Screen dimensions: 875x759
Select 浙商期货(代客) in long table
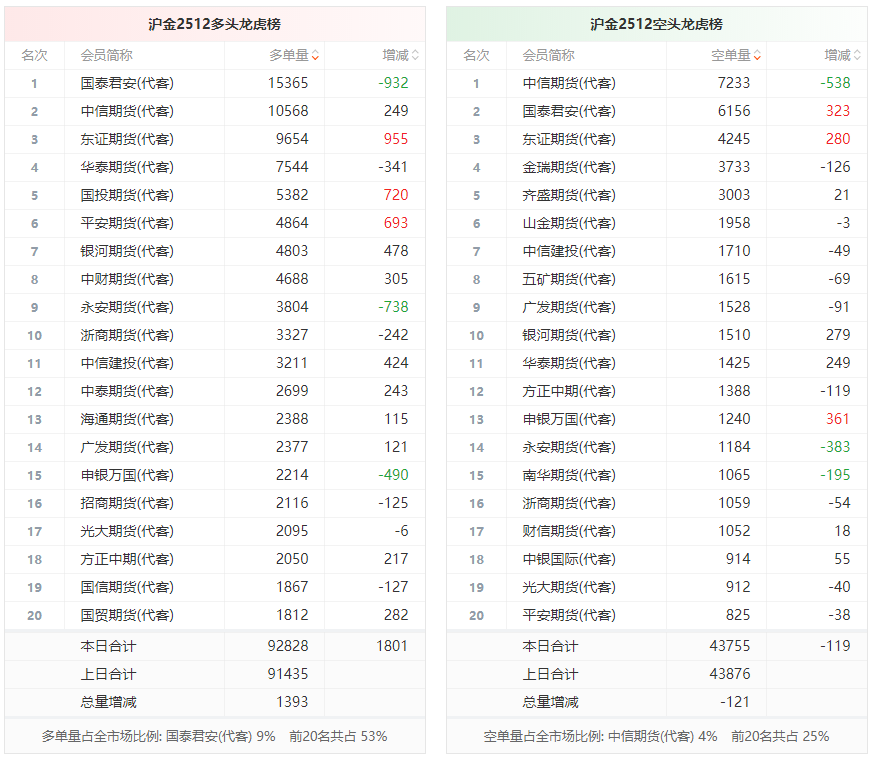click(x=127, y=335)
